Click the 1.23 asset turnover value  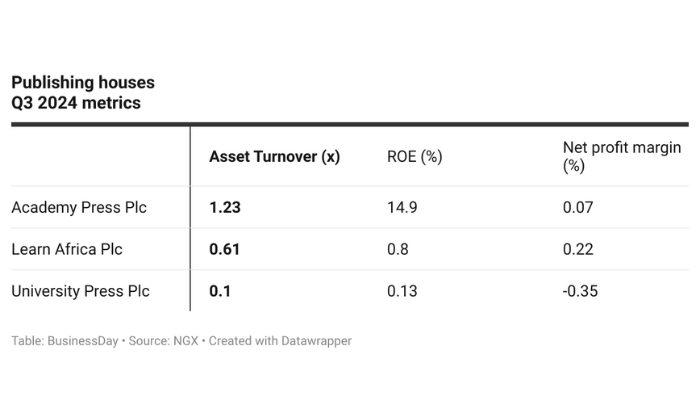pos(225,207)
